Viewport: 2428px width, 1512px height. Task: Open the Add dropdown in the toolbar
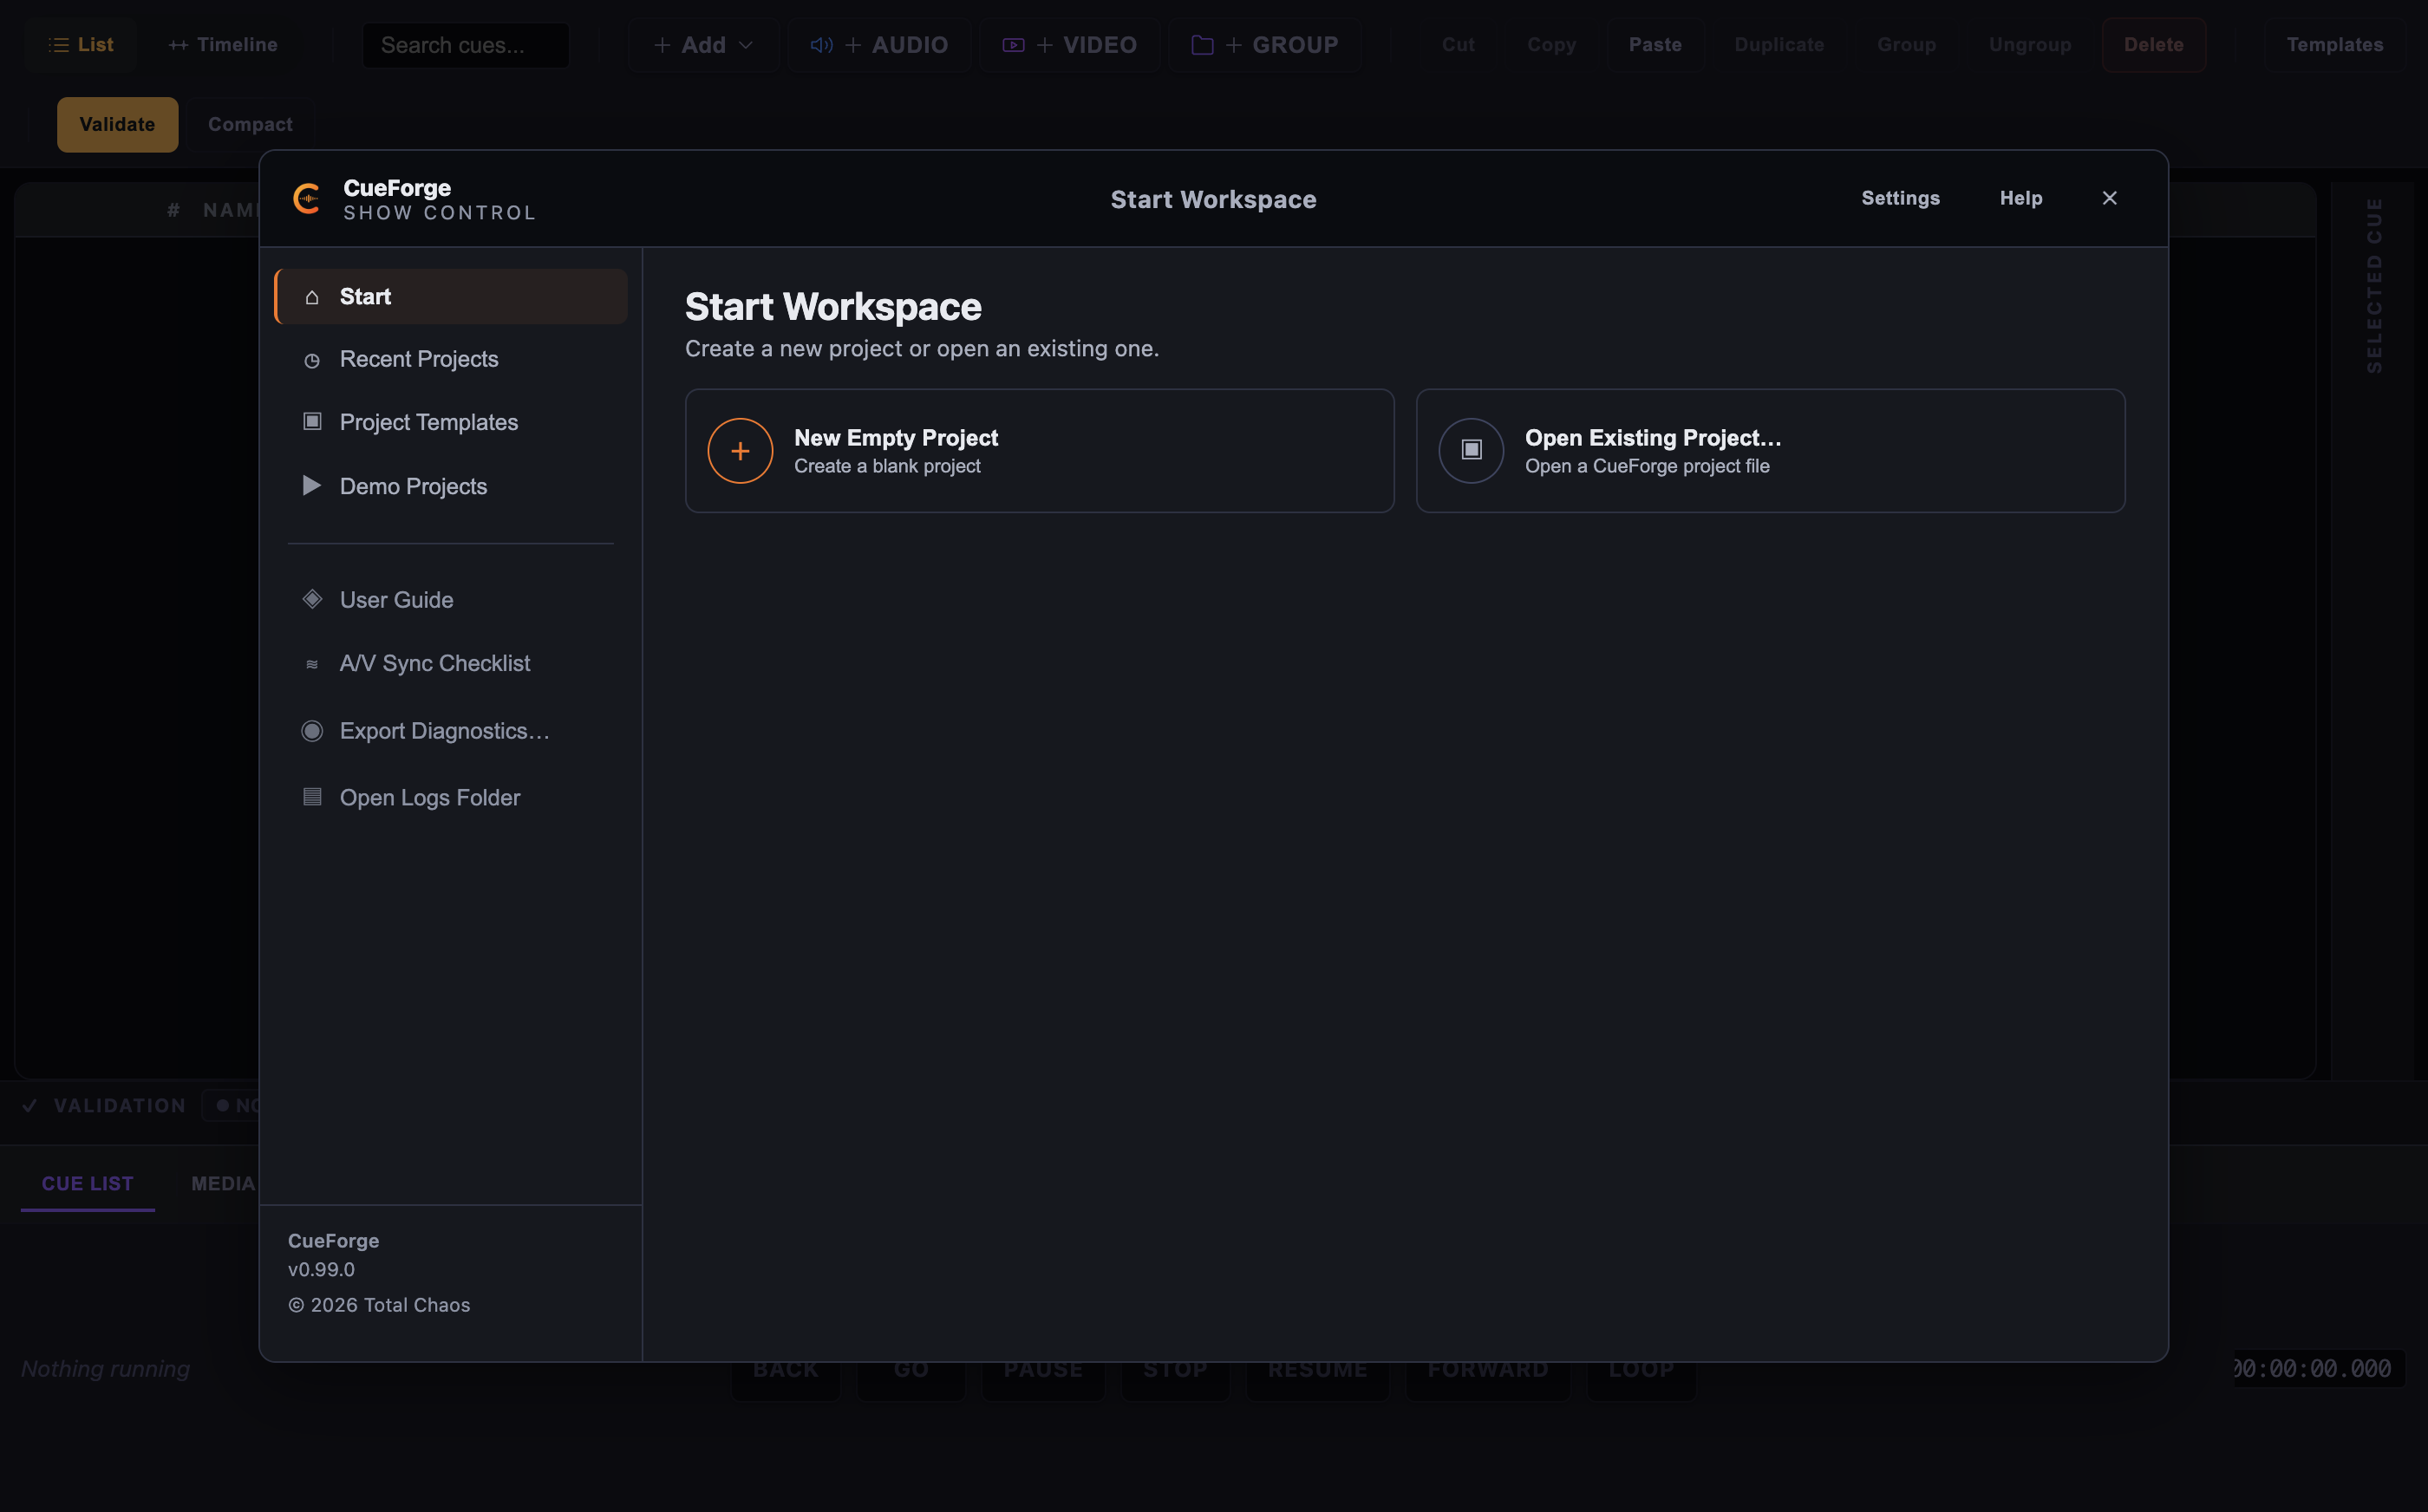pos(703,45)
